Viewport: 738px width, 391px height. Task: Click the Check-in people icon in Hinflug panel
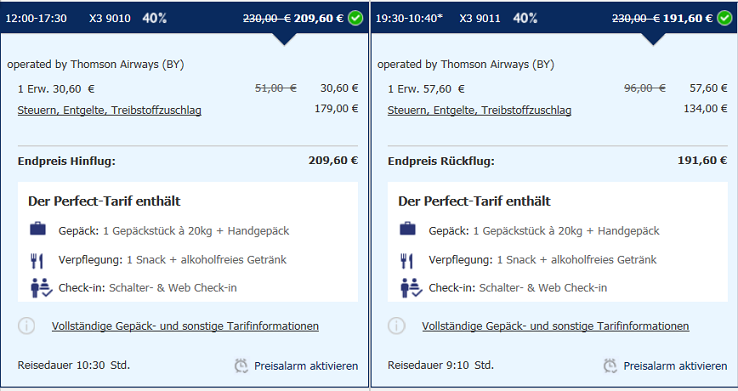pyautogui.click(x=41, y=287)
